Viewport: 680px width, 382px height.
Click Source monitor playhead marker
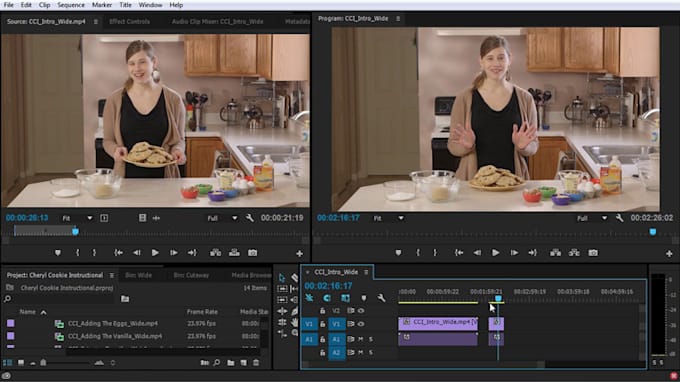[x=75, y=231]
